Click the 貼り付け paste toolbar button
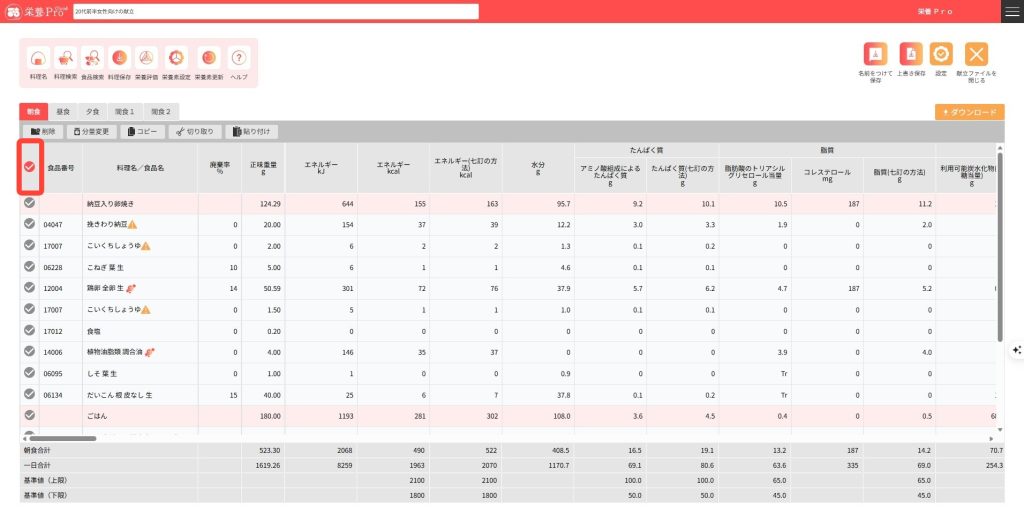Screen dimensions: 1024x508 pos(251,132)
